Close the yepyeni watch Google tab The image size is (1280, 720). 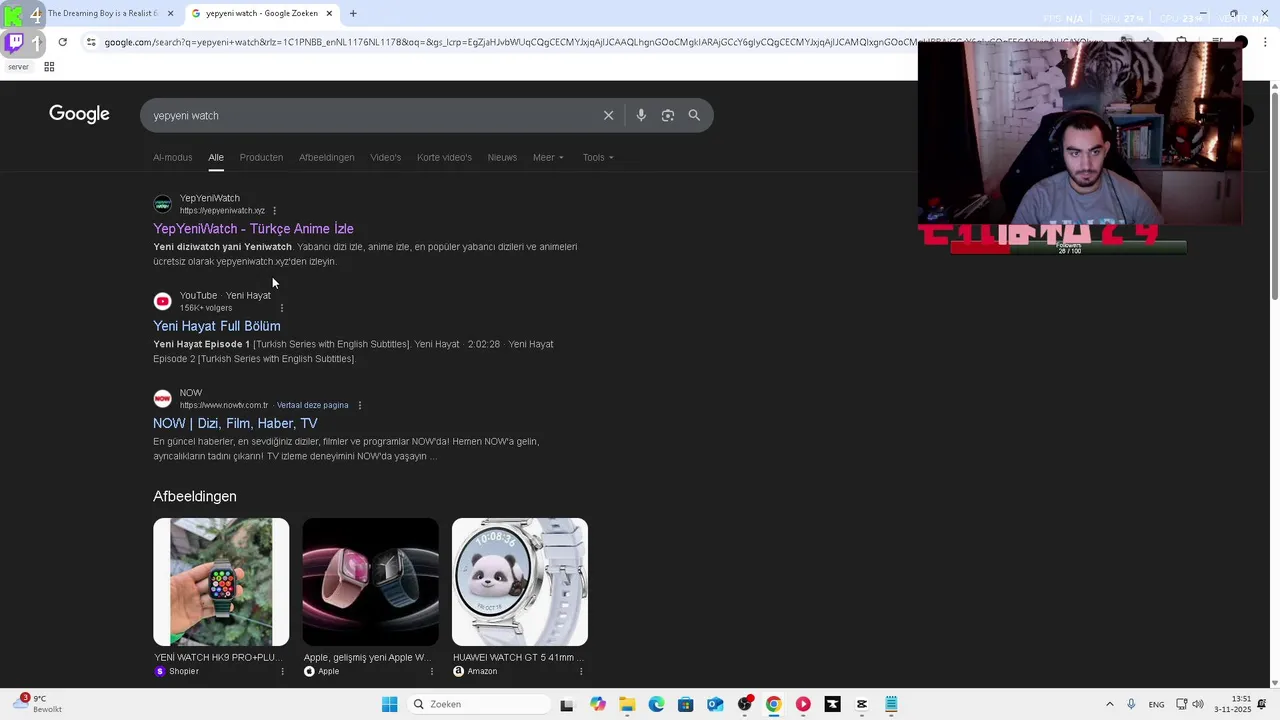(x=329, y=13)
